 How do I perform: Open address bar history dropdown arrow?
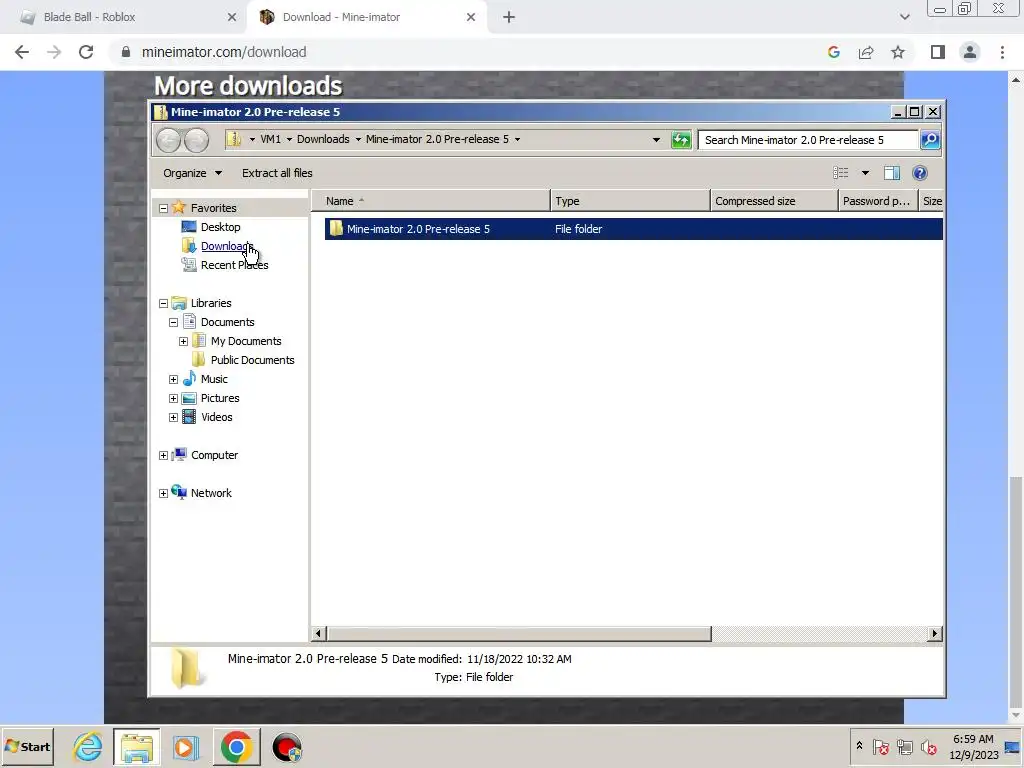(x=656, y=140)
